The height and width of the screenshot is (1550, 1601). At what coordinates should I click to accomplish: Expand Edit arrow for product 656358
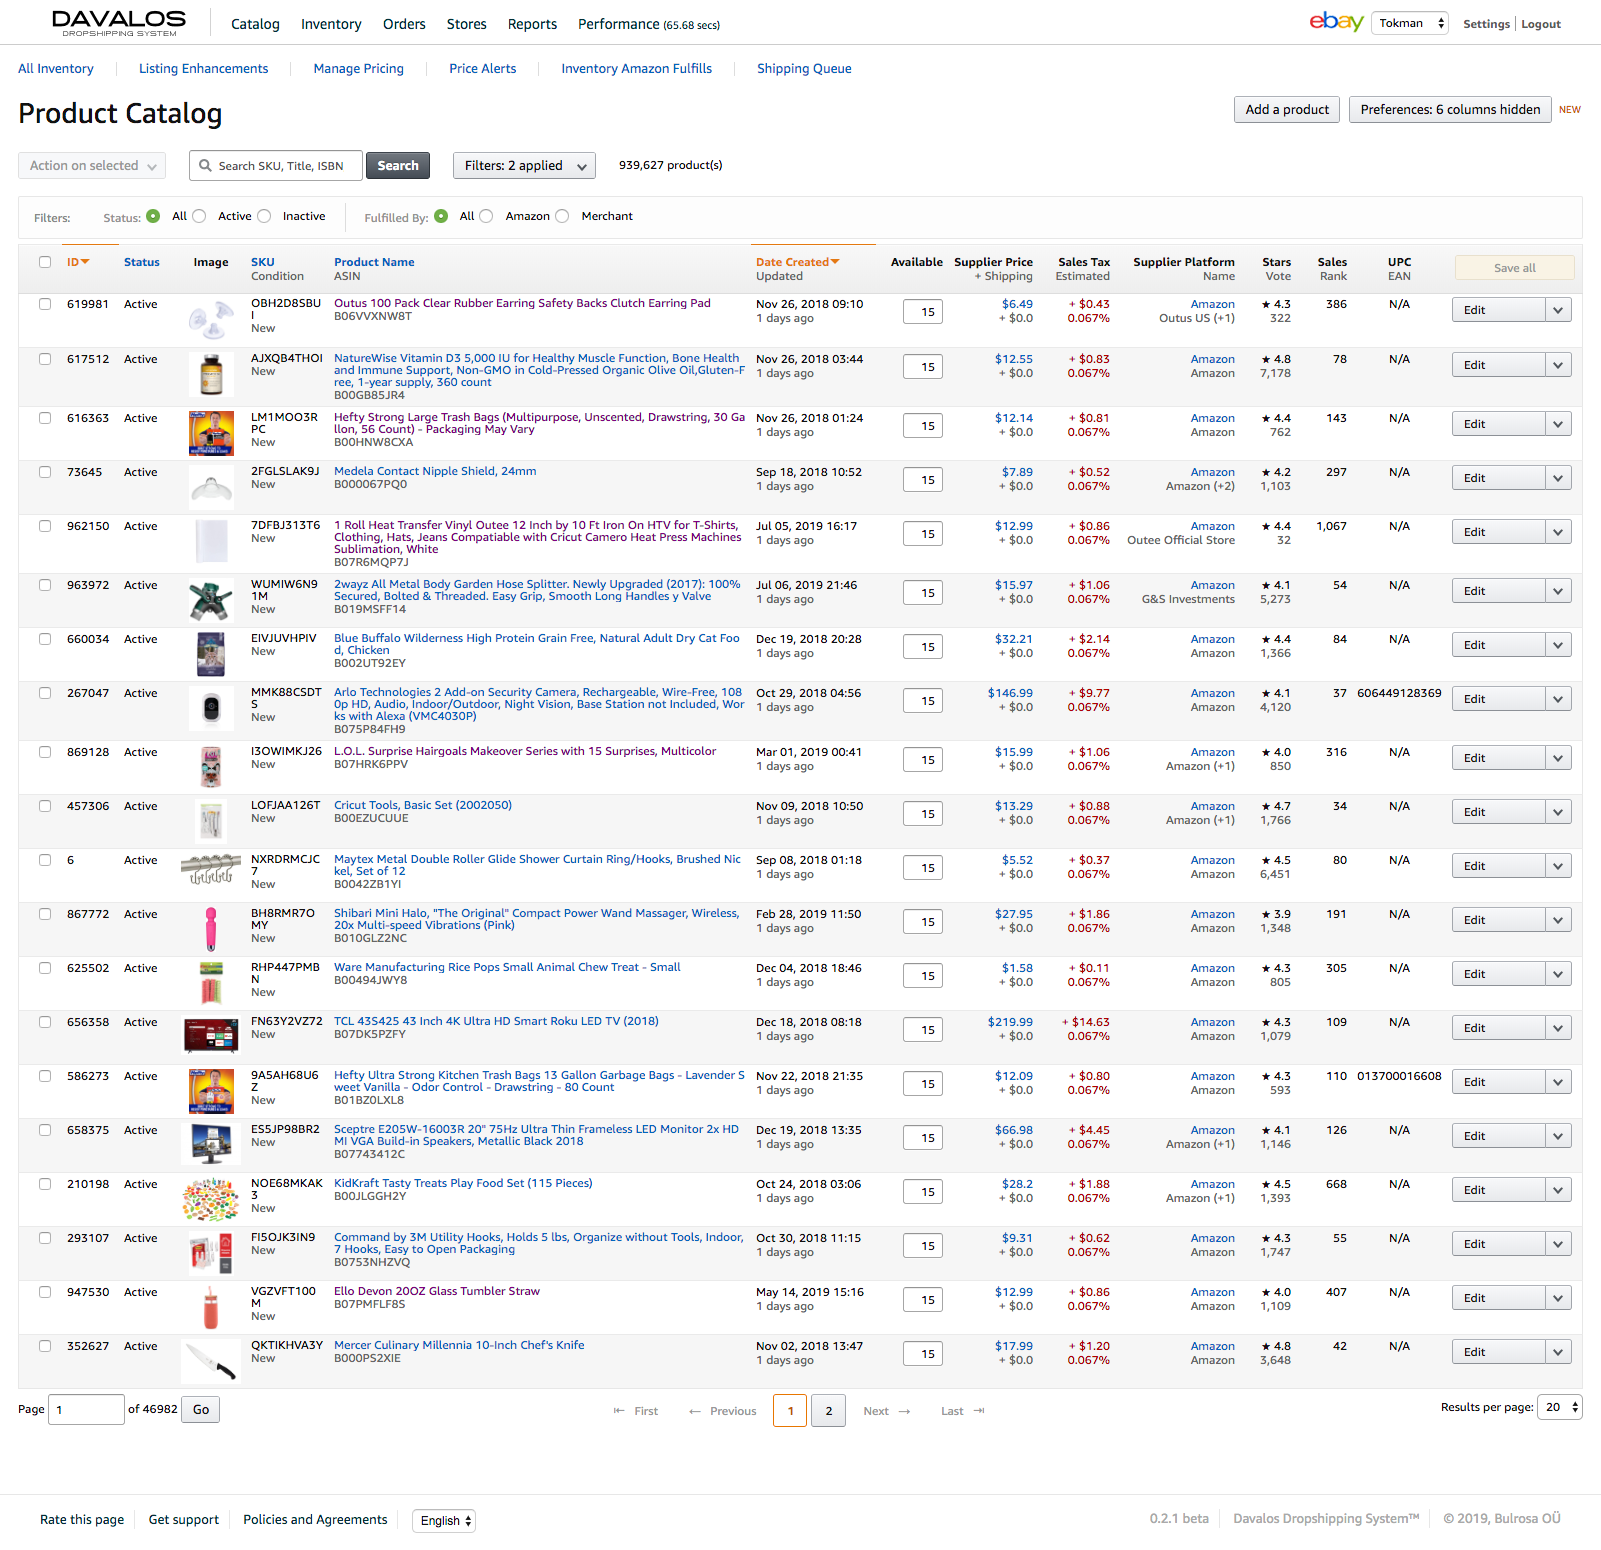tap(1558, 1028)
